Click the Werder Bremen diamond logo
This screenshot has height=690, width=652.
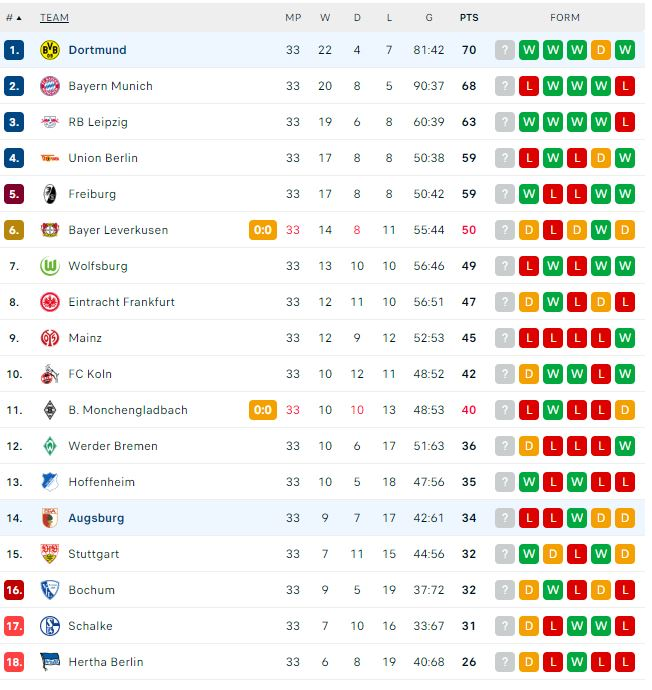click(x=50, y=446)
